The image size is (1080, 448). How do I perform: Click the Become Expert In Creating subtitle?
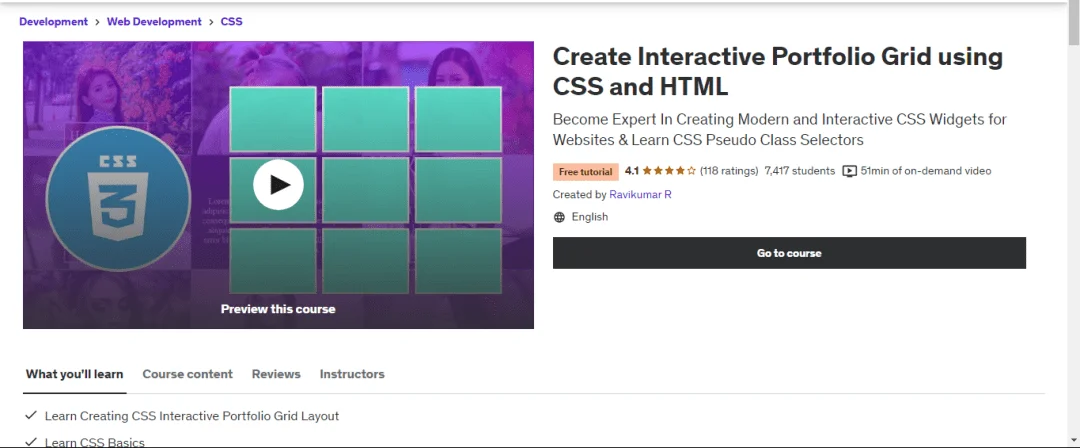pos(780,130)
